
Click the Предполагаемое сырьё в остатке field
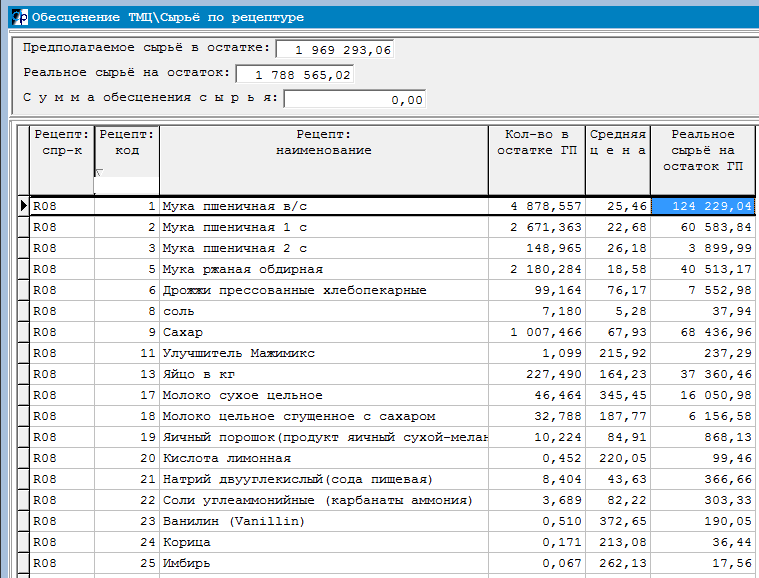tap(335, 49)
